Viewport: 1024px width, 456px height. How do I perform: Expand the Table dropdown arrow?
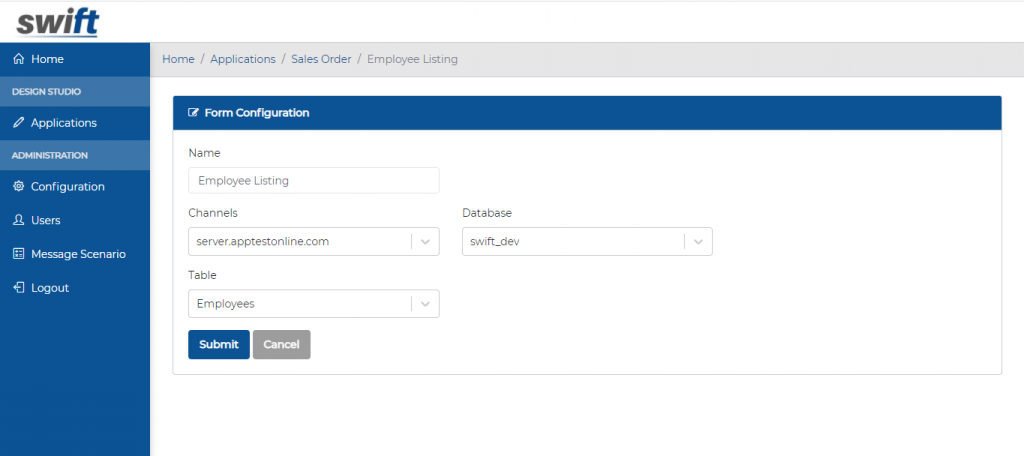pos(425,304)
